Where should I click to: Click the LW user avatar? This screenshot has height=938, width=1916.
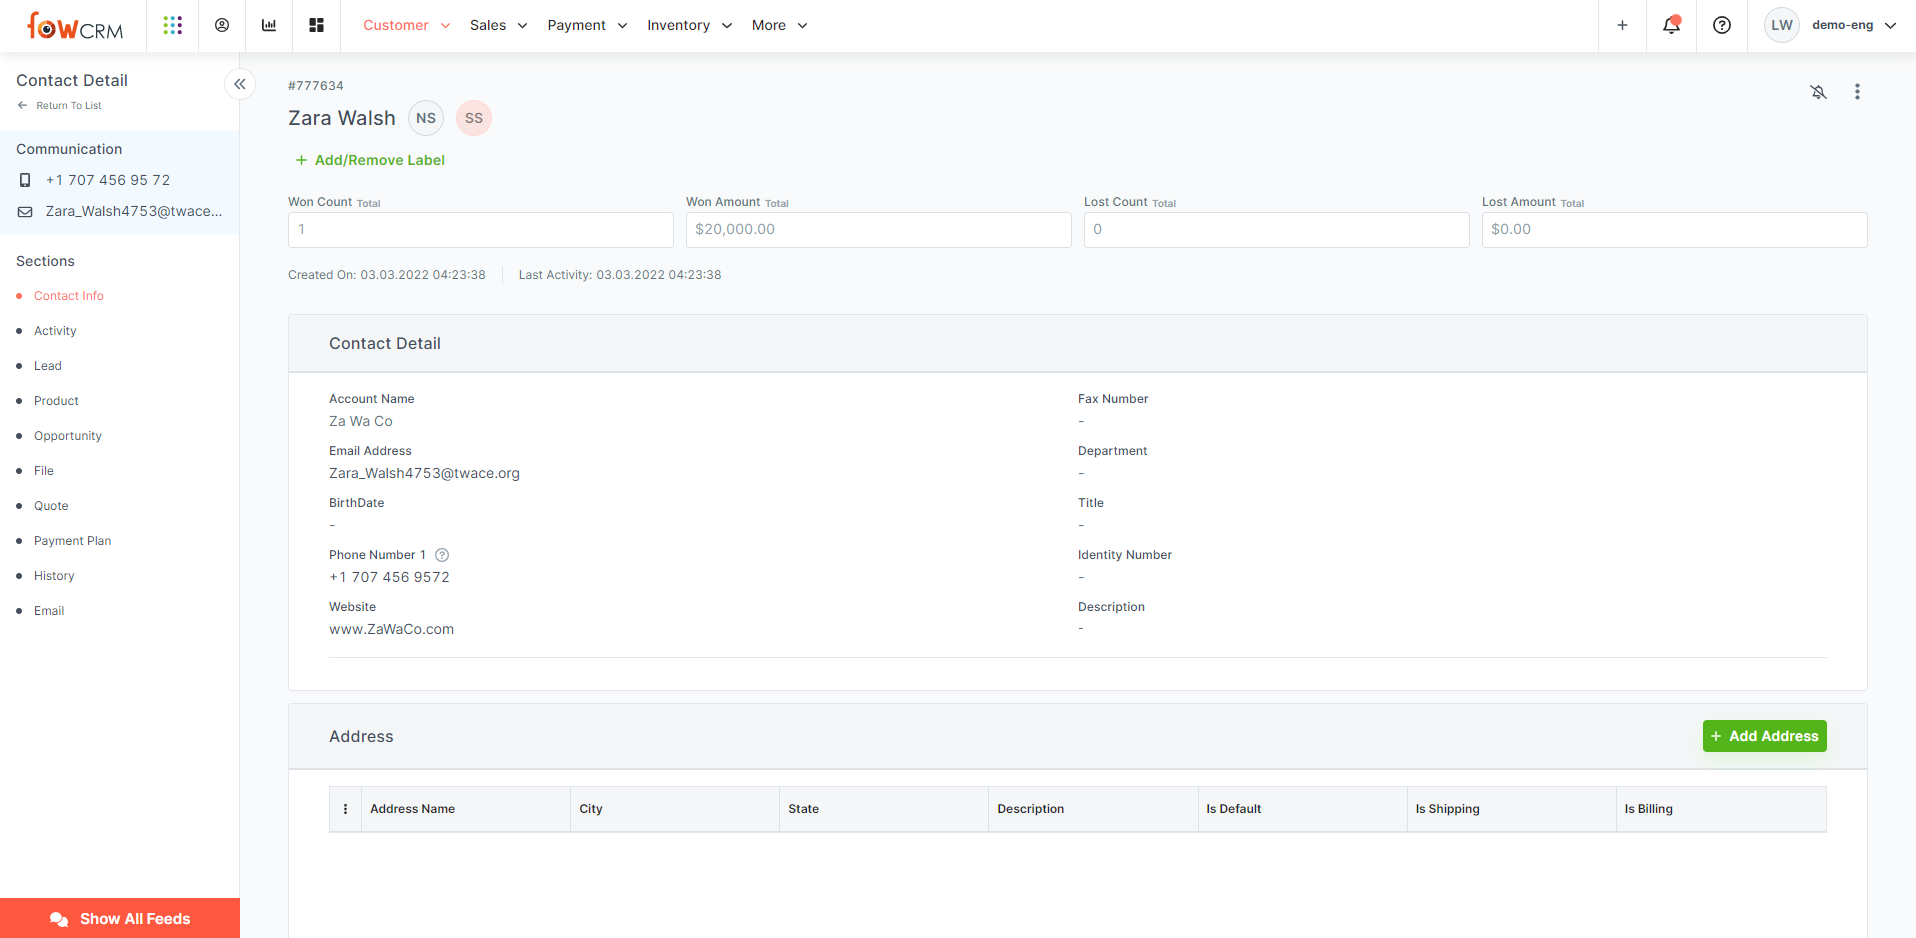click(1782, 25)
